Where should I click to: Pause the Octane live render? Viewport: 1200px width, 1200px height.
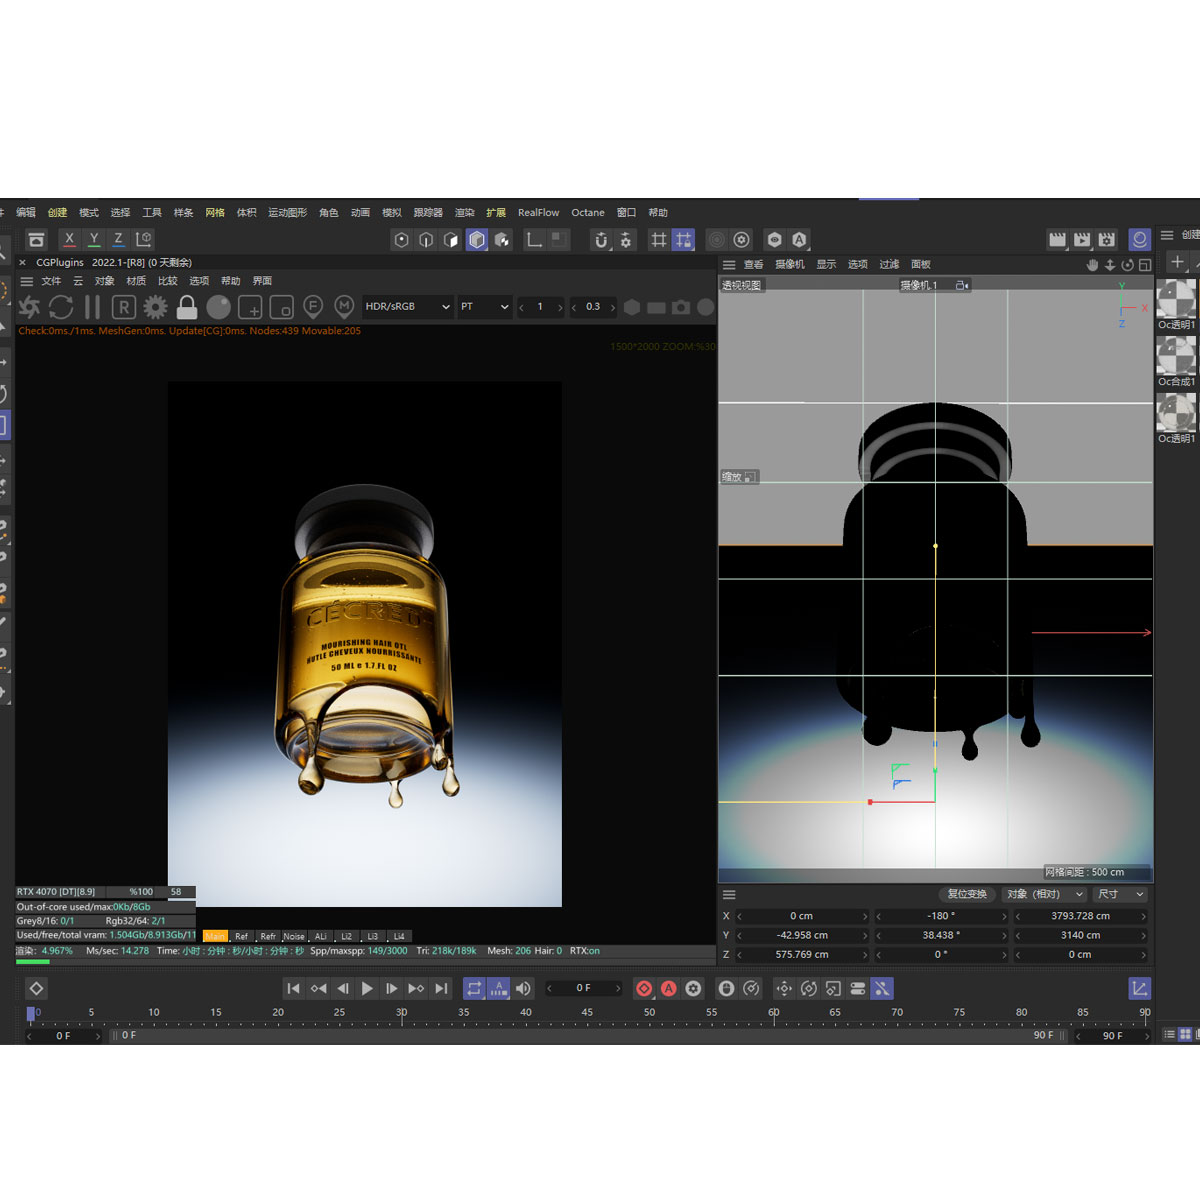click(92, 307)
